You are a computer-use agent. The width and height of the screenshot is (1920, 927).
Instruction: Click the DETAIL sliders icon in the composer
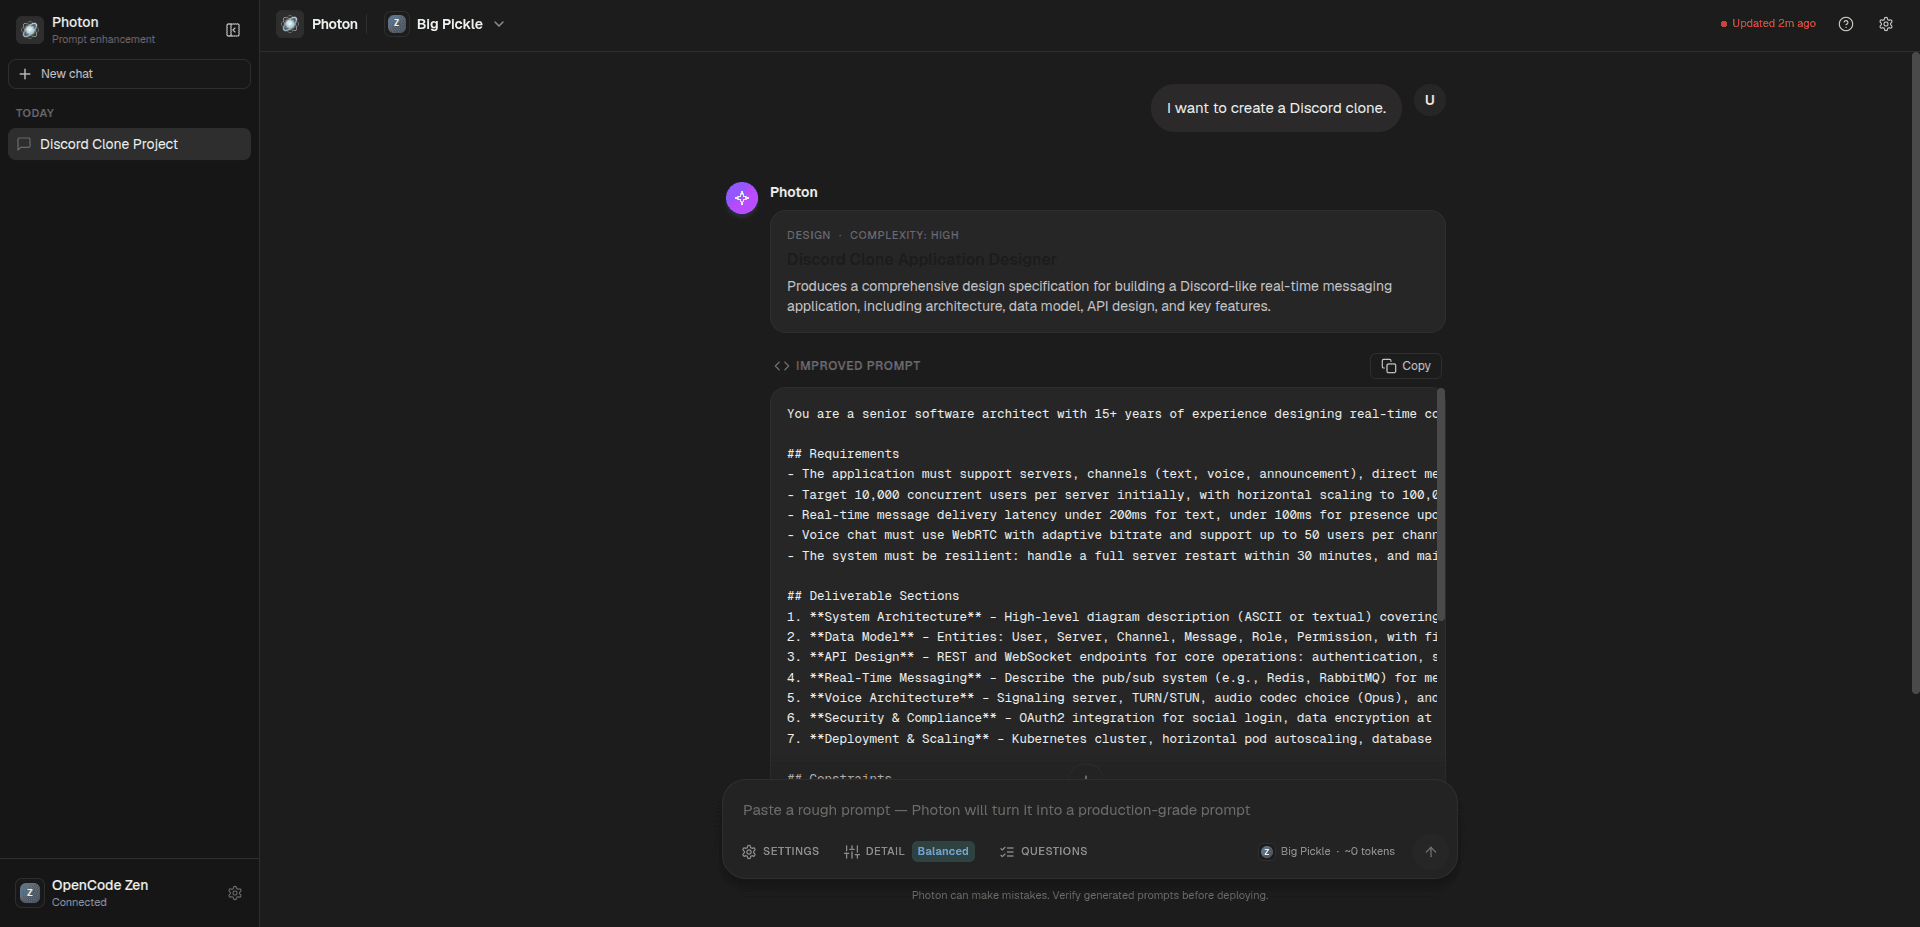(x=852, y=852)
